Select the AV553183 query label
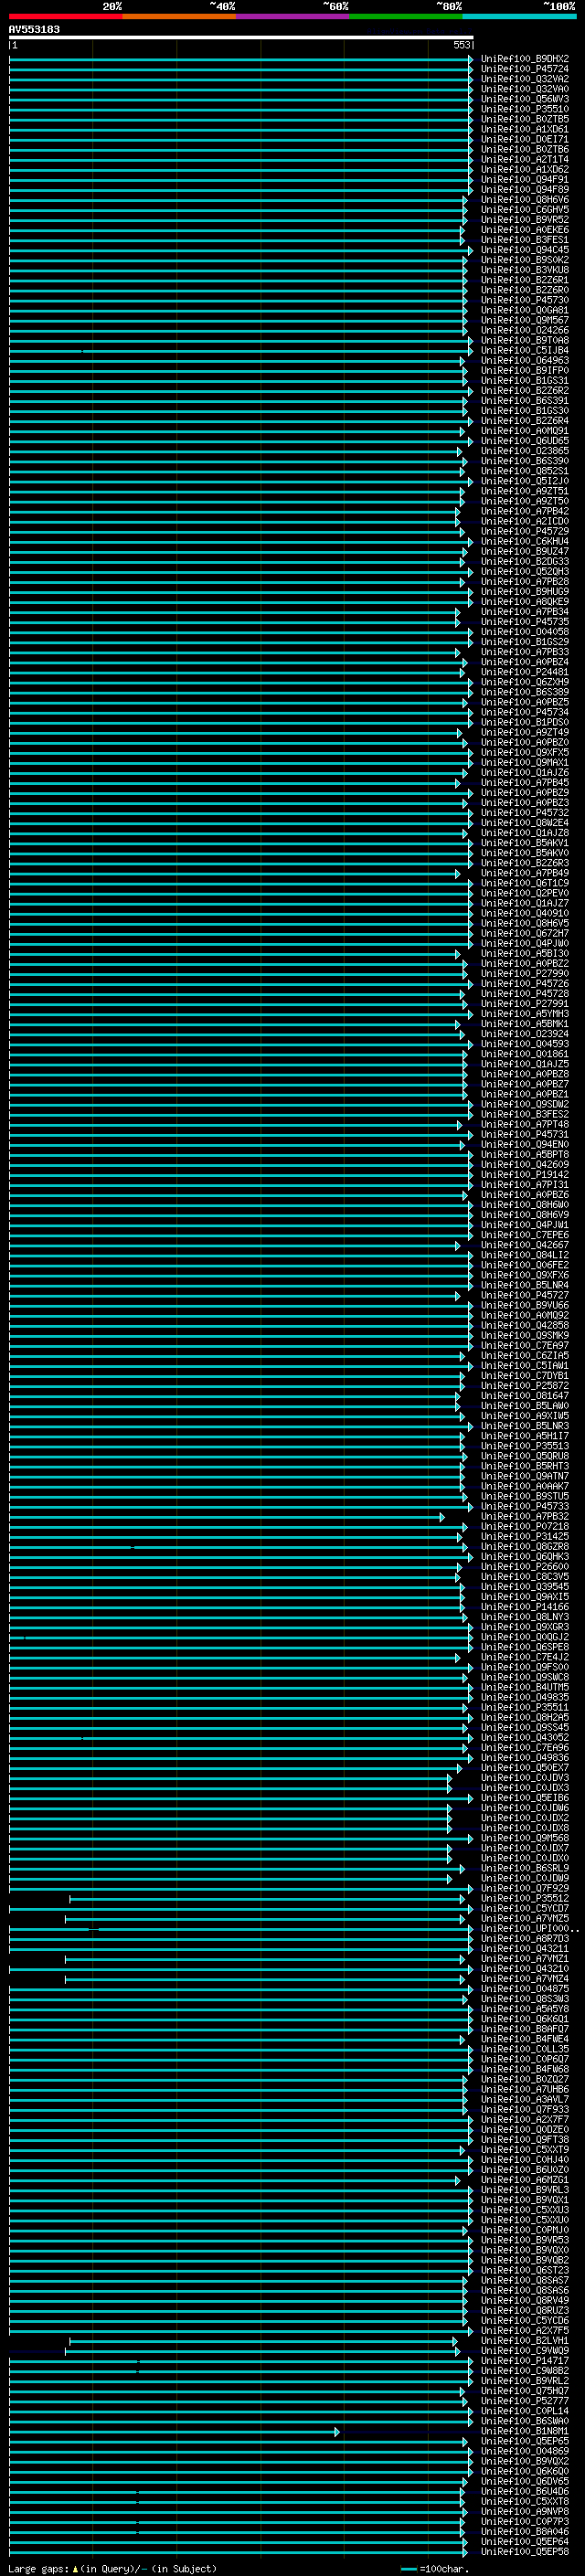The height and width of the screenshot is (2576, 585). point(34,29)
